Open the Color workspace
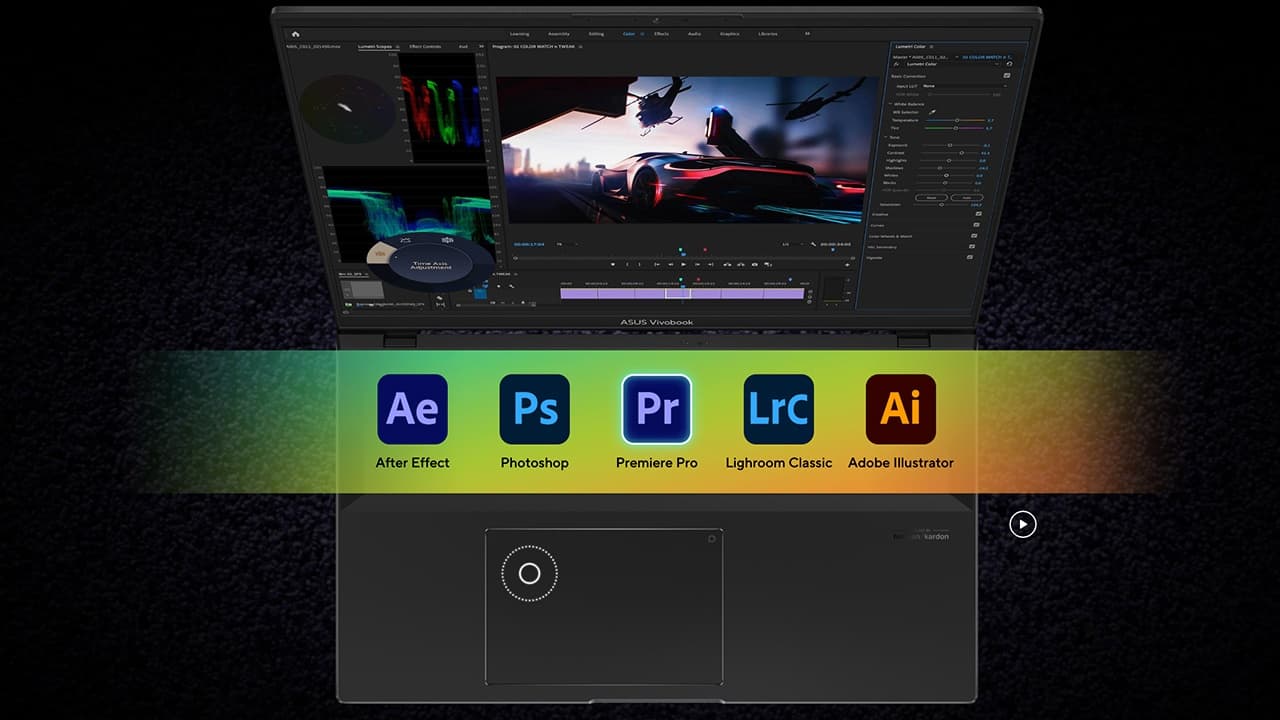Image resolution: width=1280 pixels, height=720 pixels. click(629, 34)
